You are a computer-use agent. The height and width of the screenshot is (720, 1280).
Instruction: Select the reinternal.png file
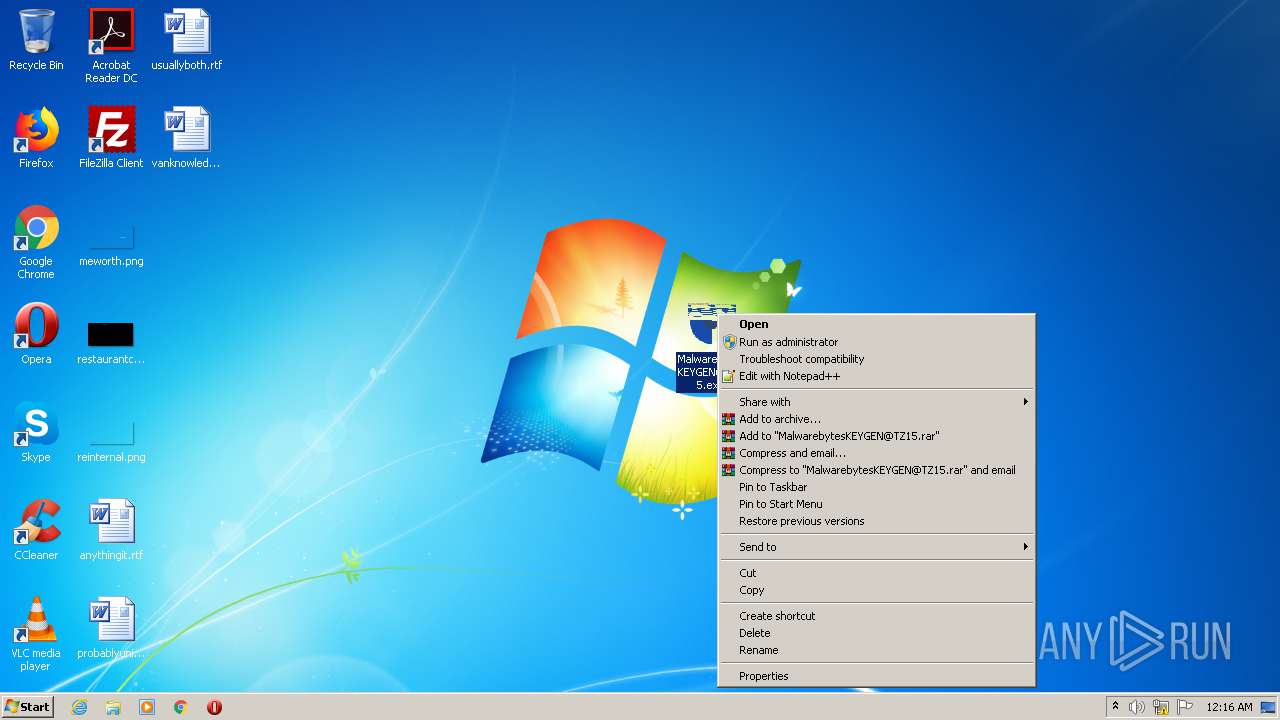tap(111, 440)
